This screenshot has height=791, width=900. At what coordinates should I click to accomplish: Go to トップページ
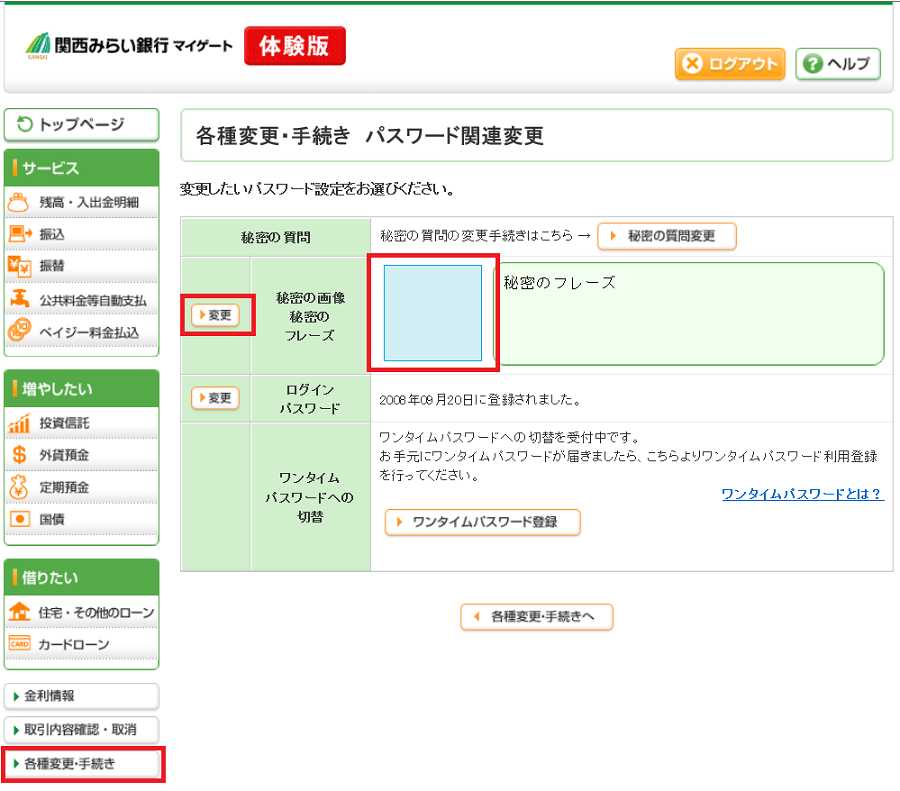click(x=82, y=124)
